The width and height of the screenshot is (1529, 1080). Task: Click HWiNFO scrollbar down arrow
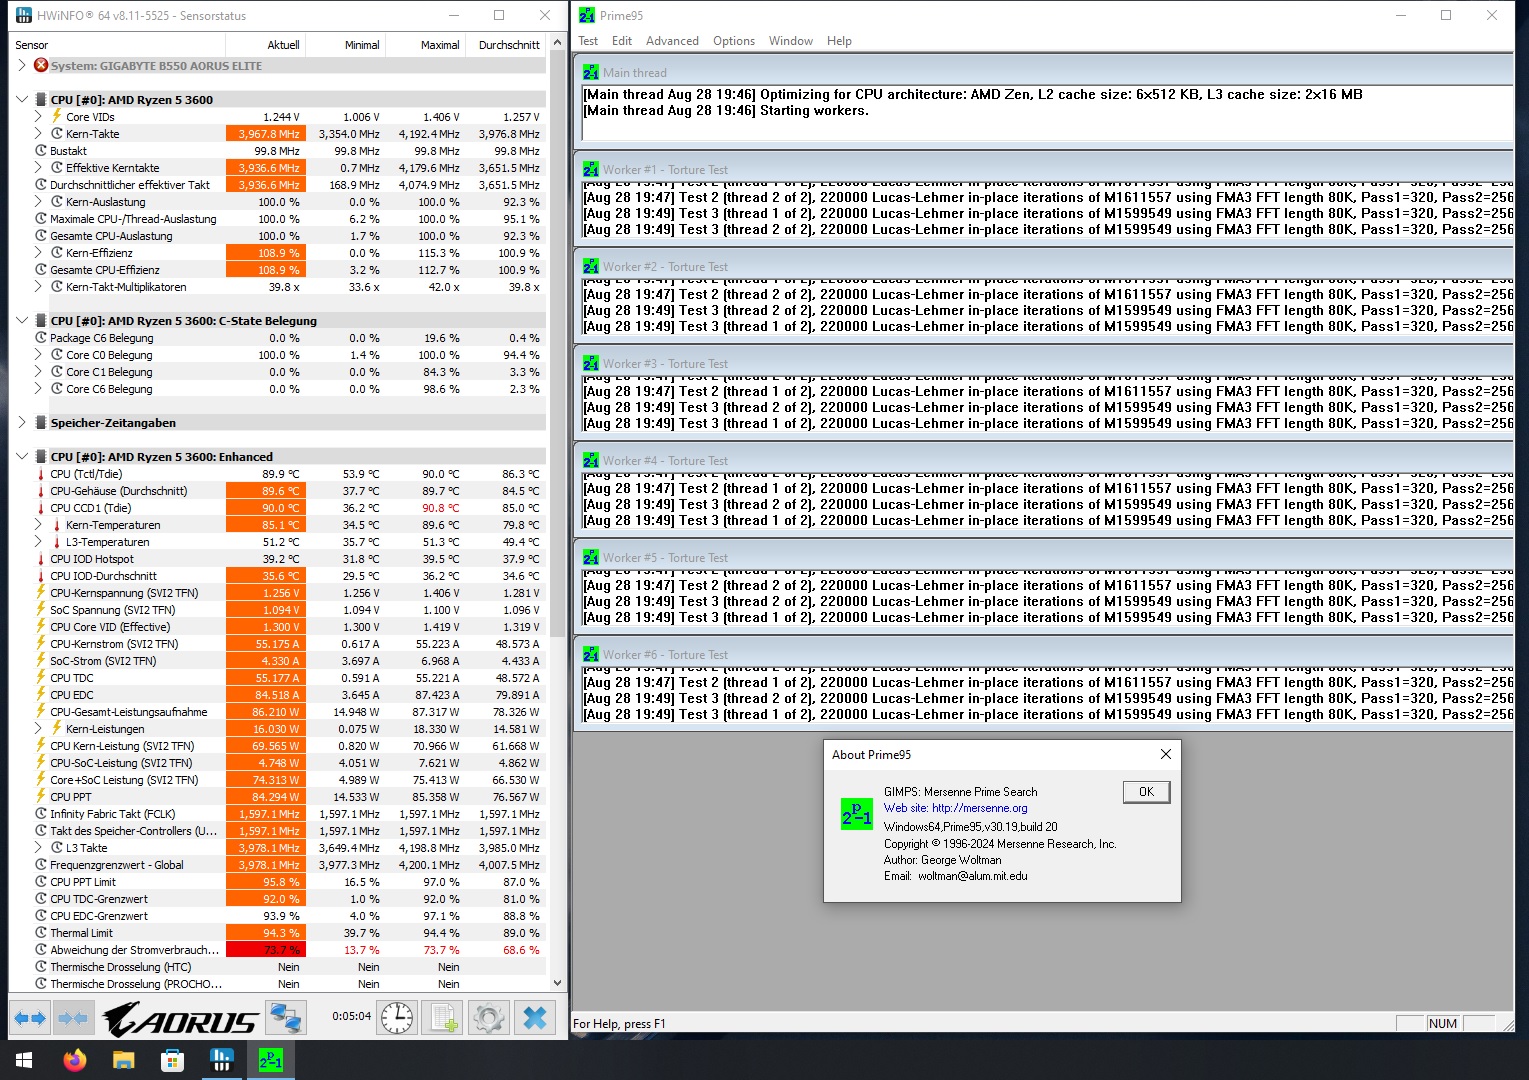tap(557, 984)
